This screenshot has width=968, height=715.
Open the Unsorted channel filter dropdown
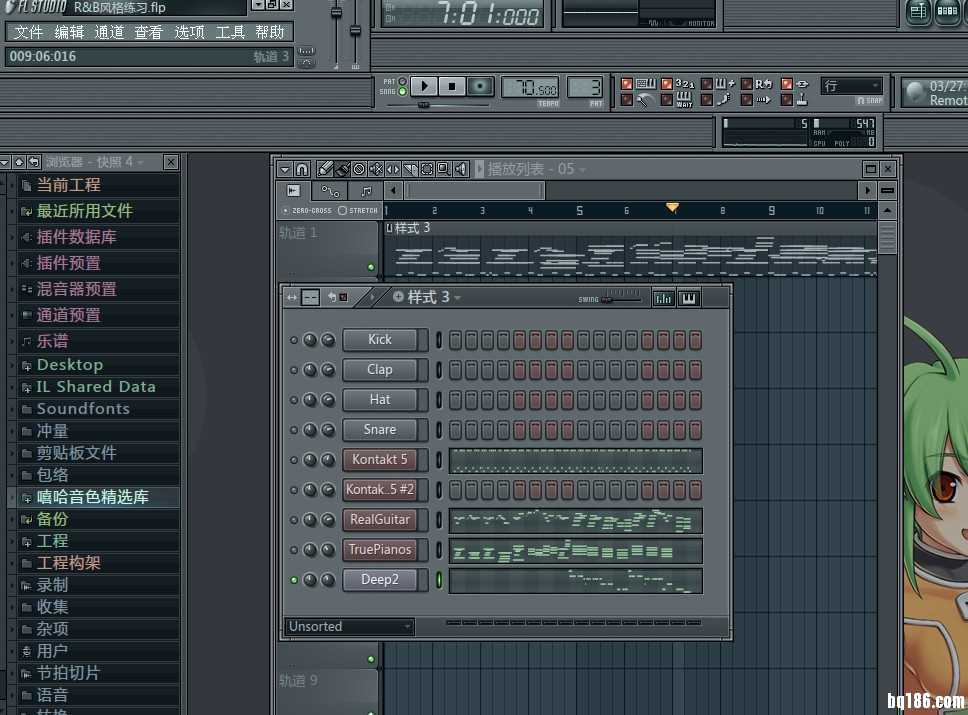pyautogui.click(x=349, y=627)
